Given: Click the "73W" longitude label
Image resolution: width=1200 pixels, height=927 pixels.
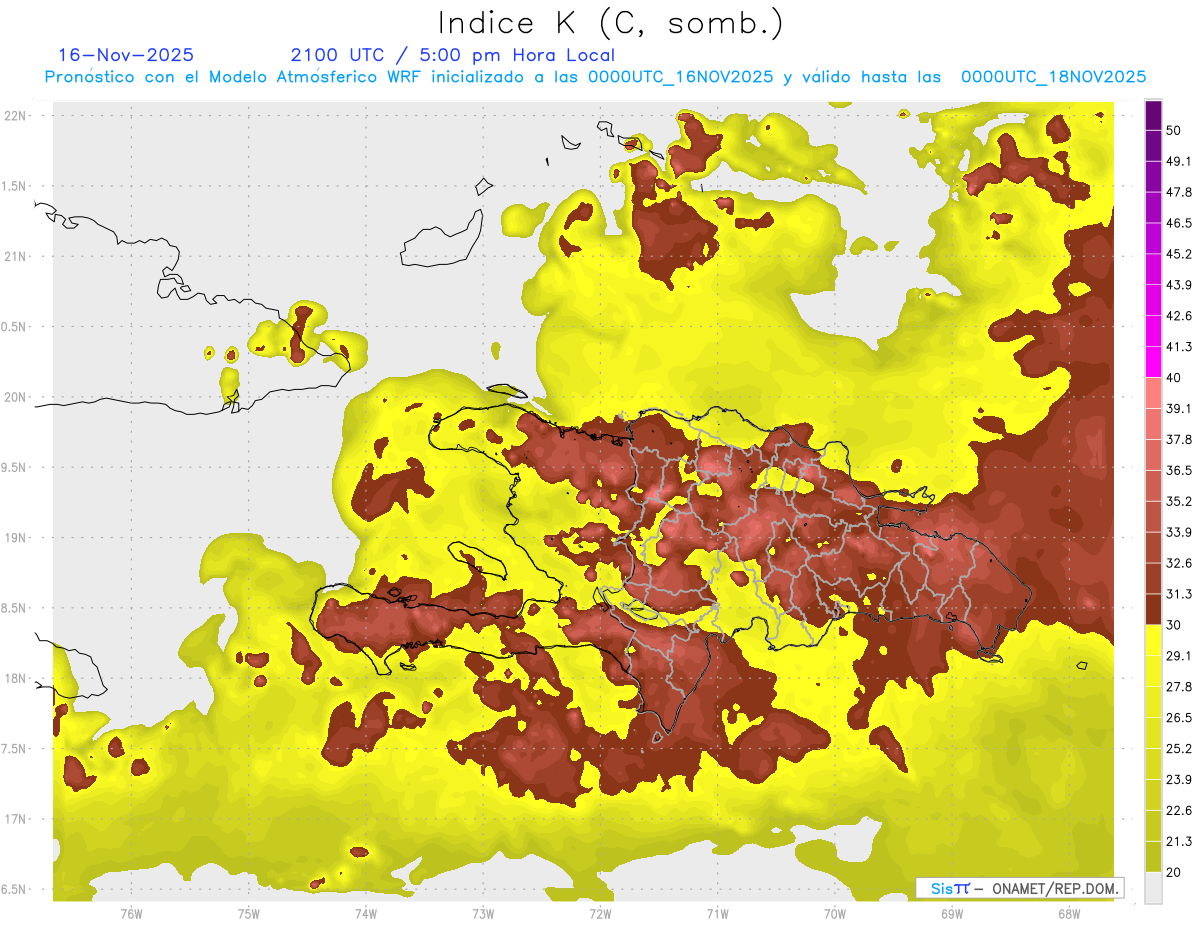Looking at the screenshot, I should [483, 913].
